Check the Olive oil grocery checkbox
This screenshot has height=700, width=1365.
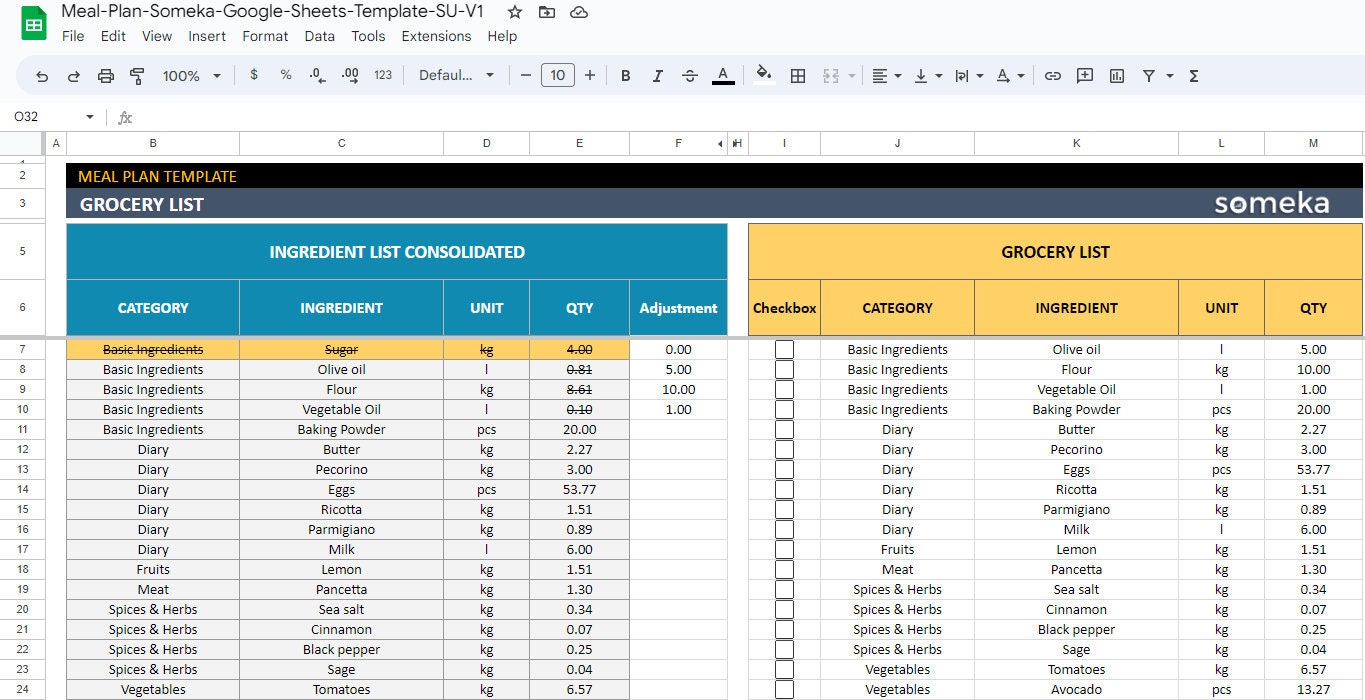click(x=784, y=349)
